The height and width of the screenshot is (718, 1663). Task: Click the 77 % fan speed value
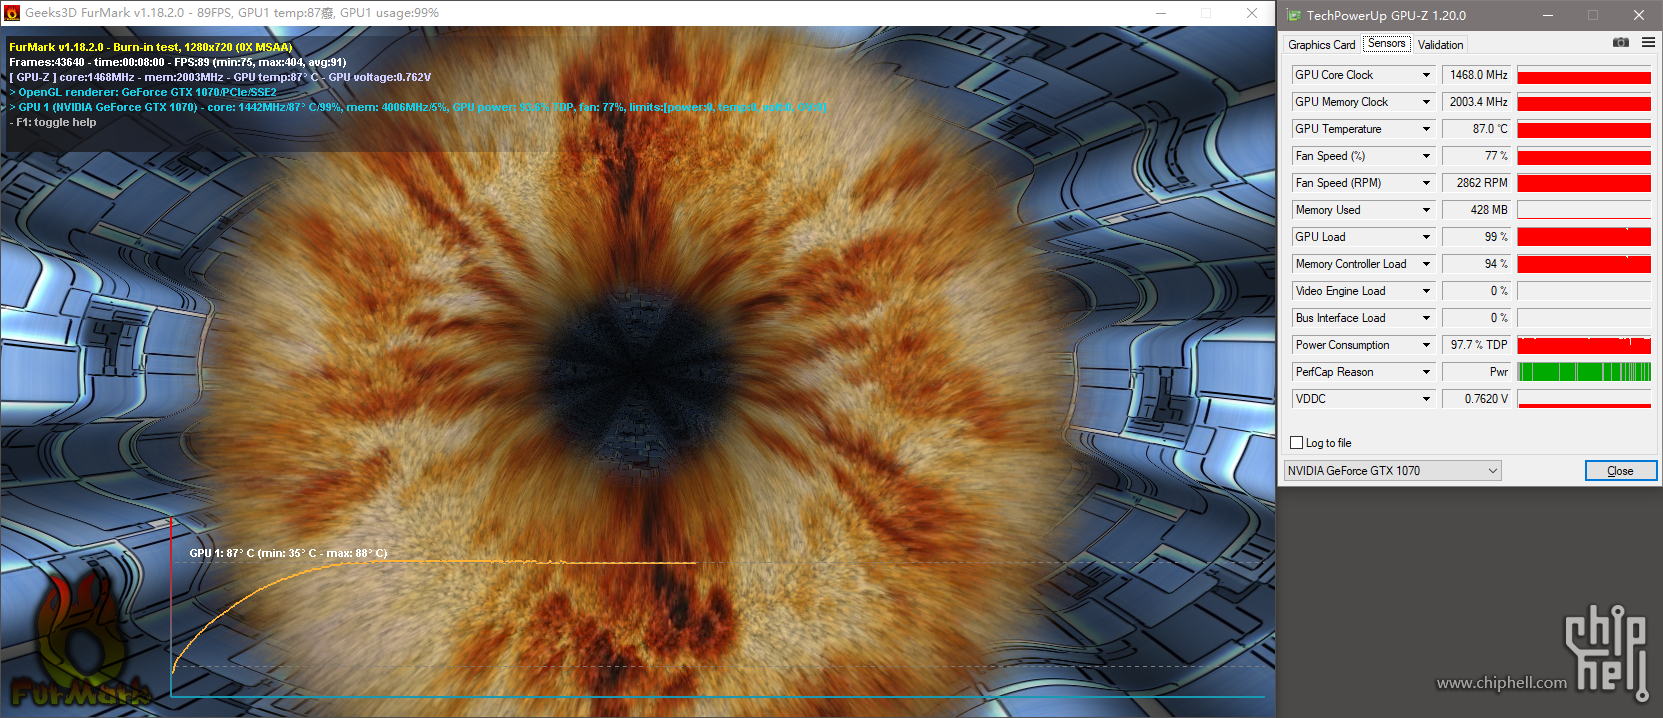tap(1476, 156)
